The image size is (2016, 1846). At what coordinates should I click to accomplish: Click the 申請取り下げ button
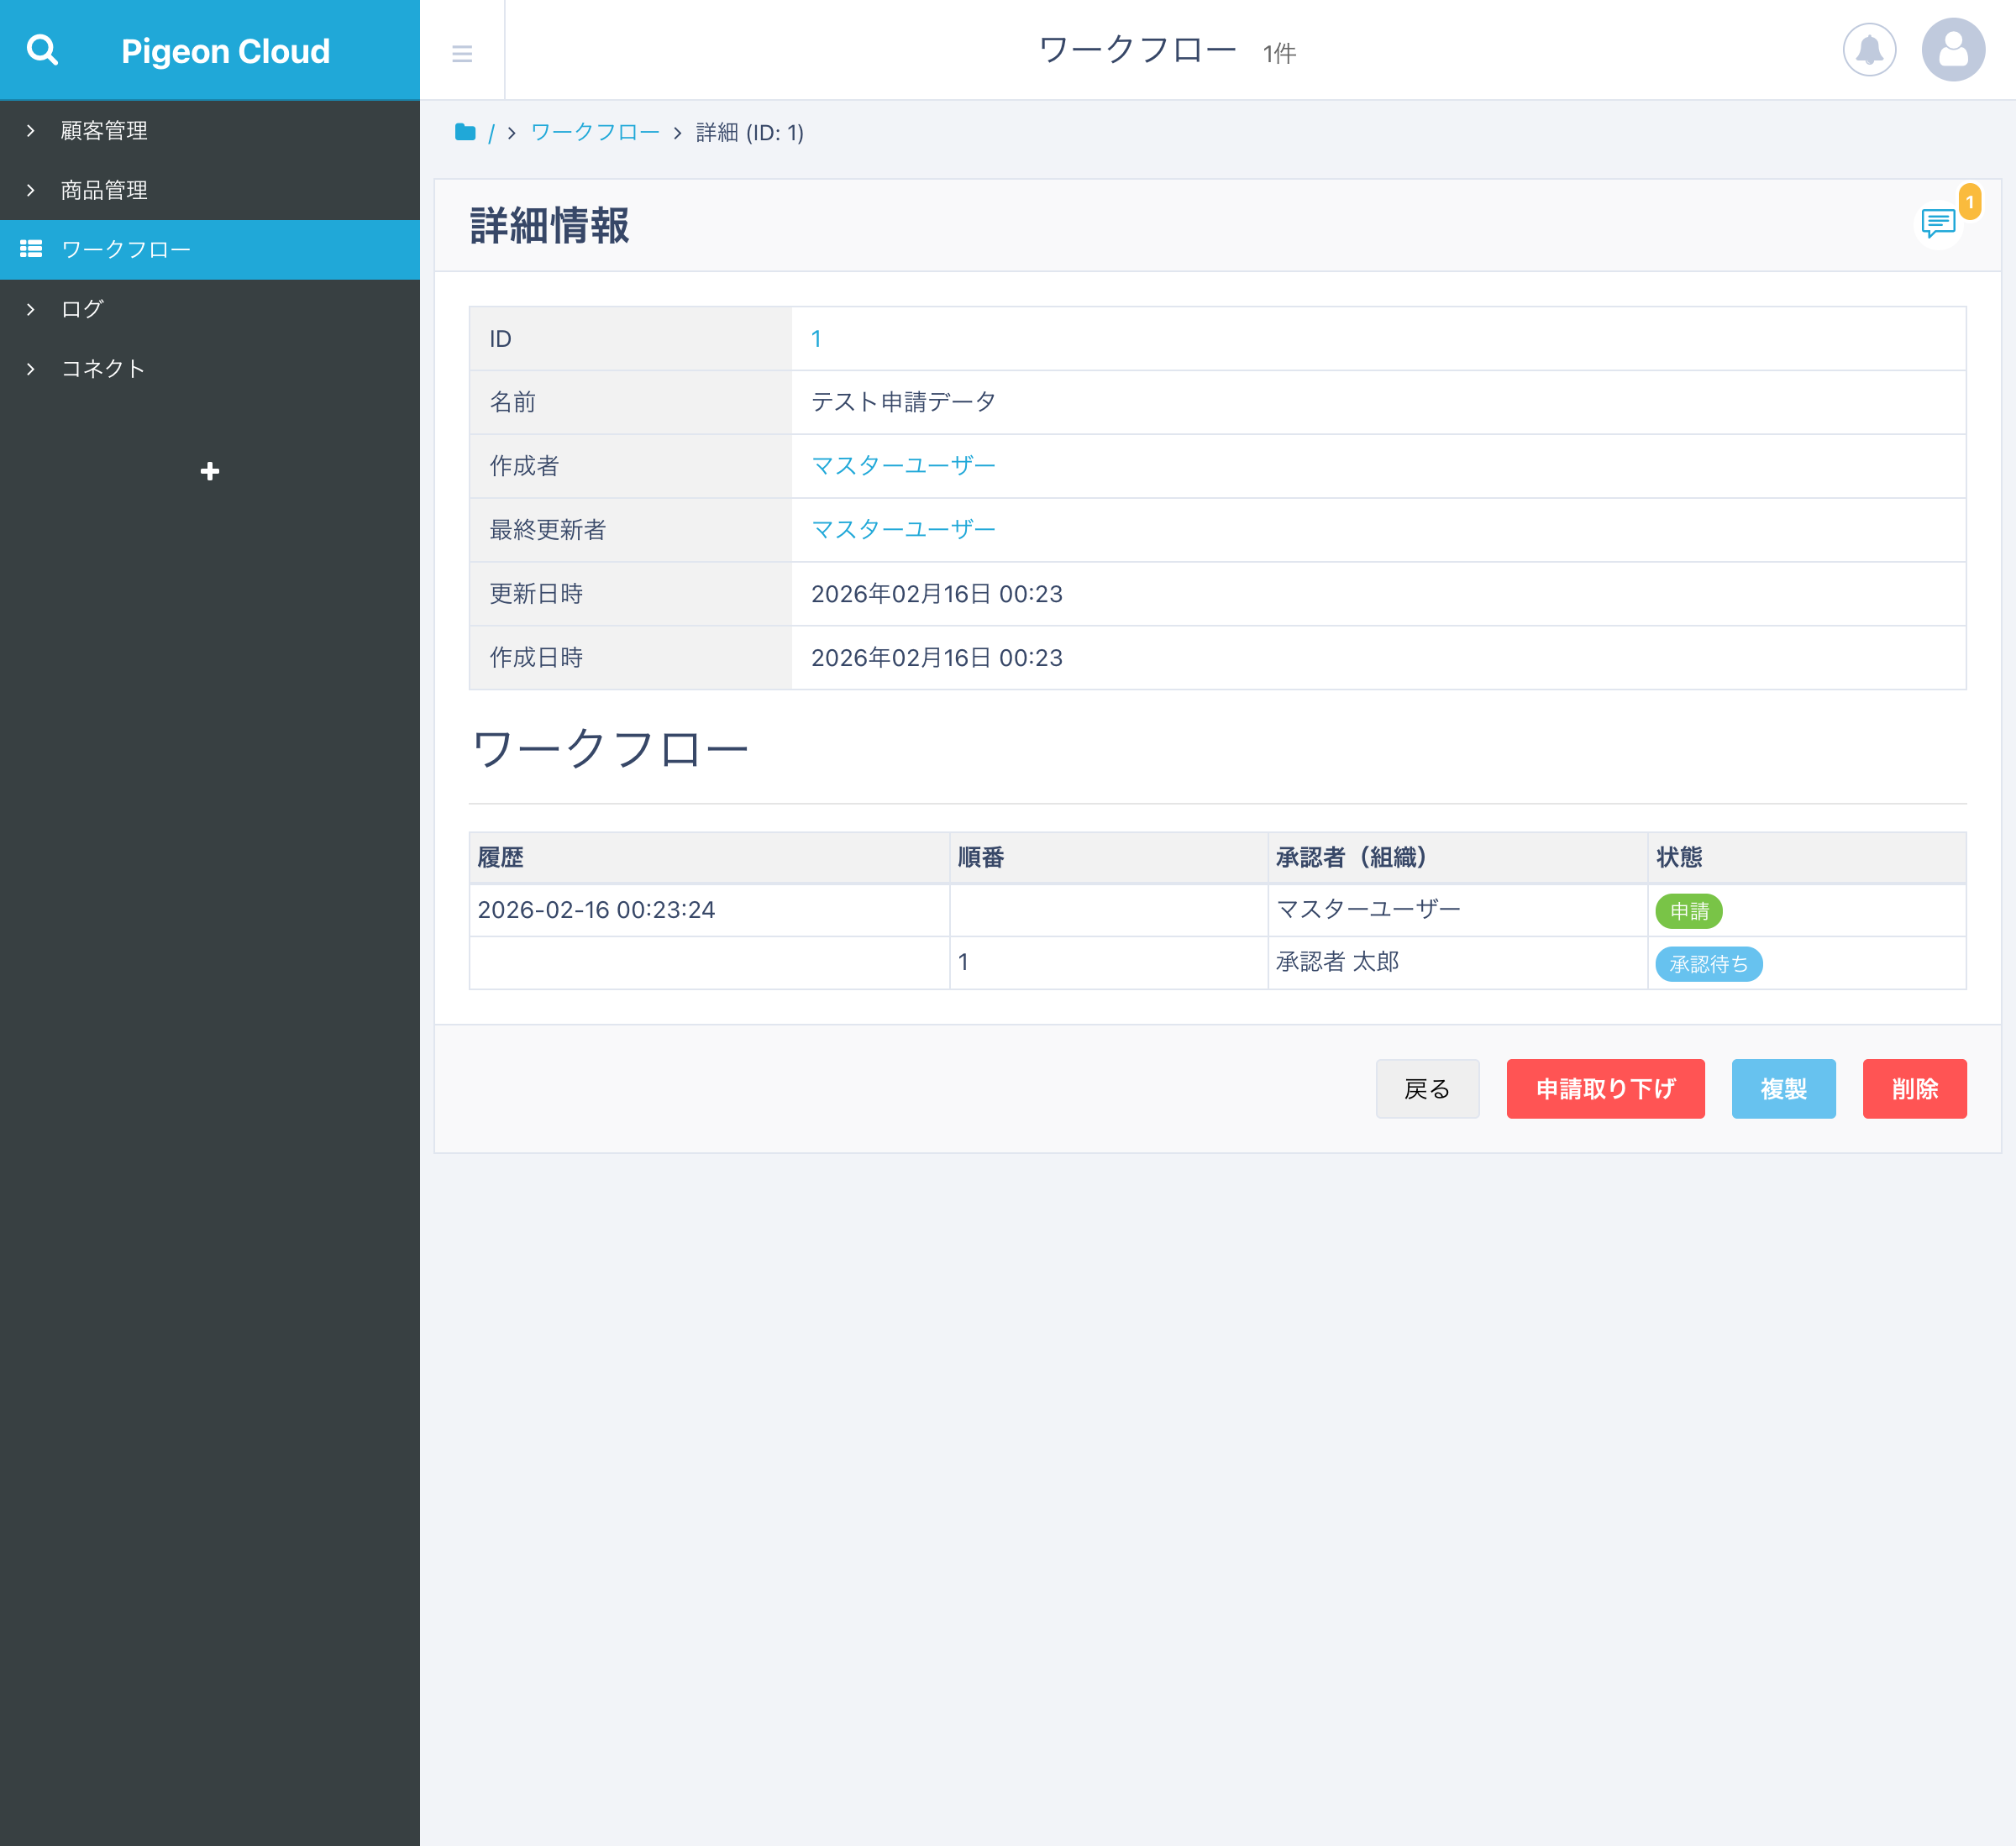1605,1088
